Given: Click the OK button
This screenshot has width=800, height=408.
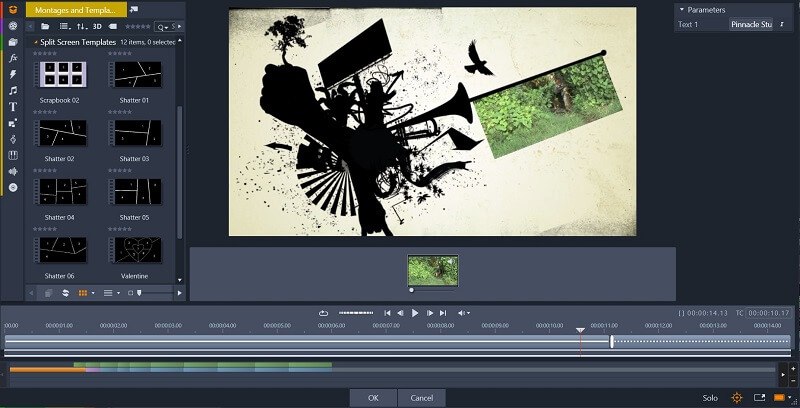Looking at the screenshot, I should [373, 398].
